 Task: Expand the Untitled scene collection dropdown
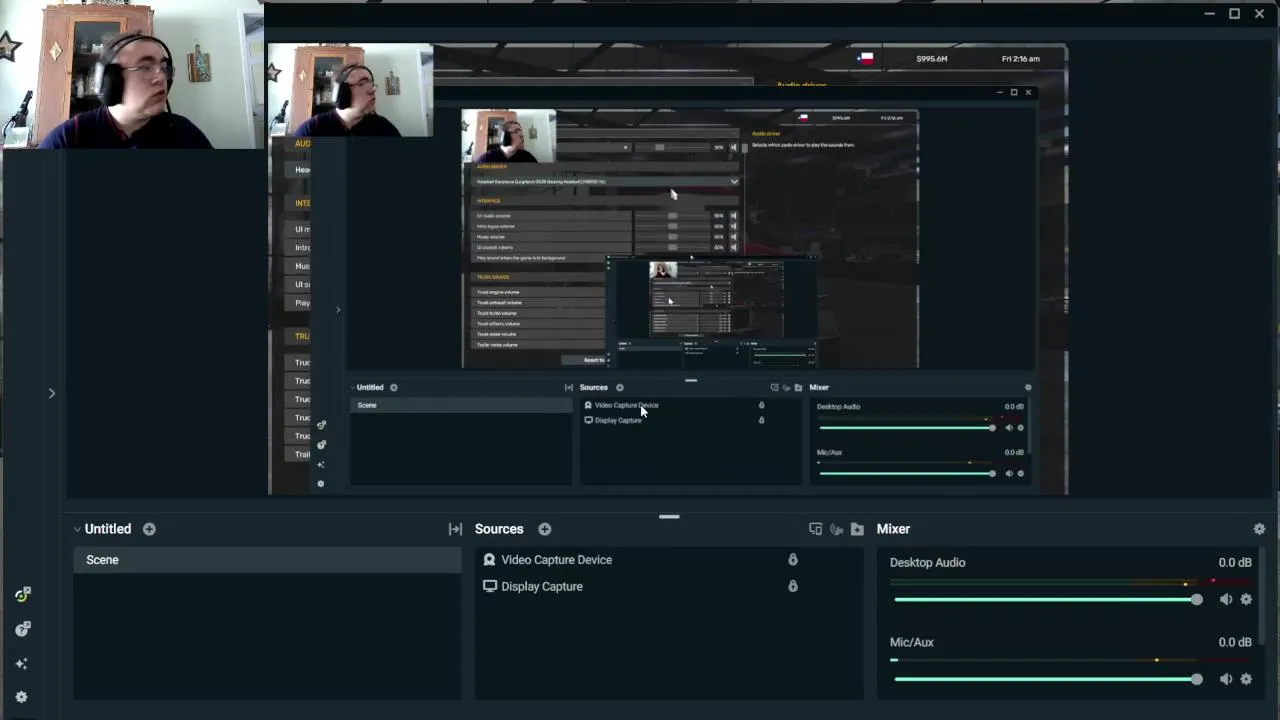77,529
